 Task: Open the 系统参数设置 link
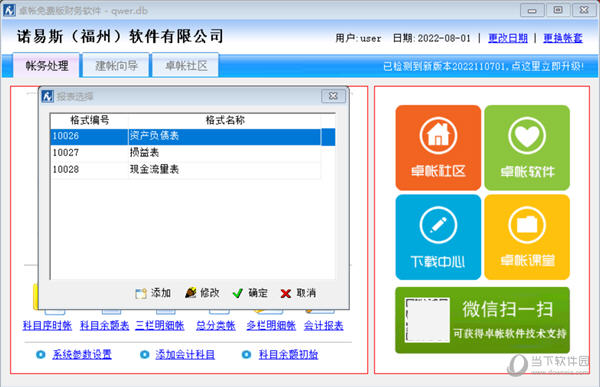tap(82, 354)
